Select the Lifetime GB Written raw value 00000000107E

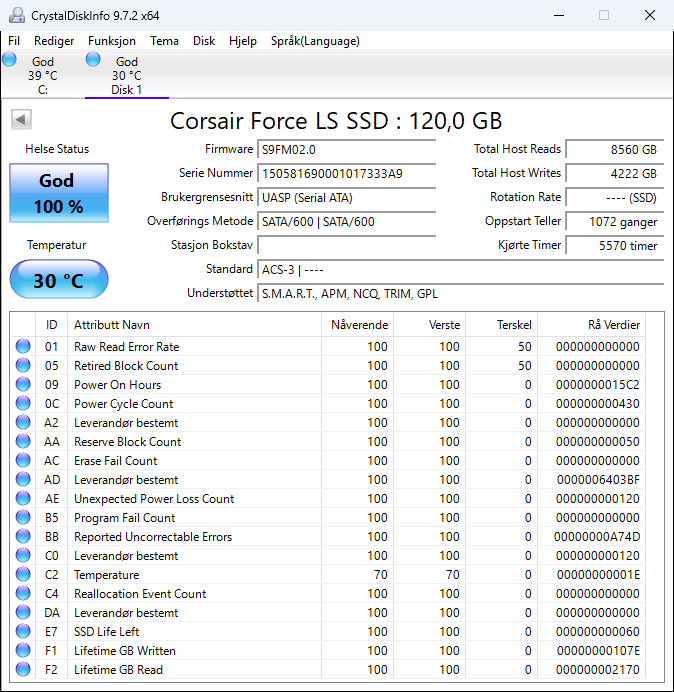[598, 651]
